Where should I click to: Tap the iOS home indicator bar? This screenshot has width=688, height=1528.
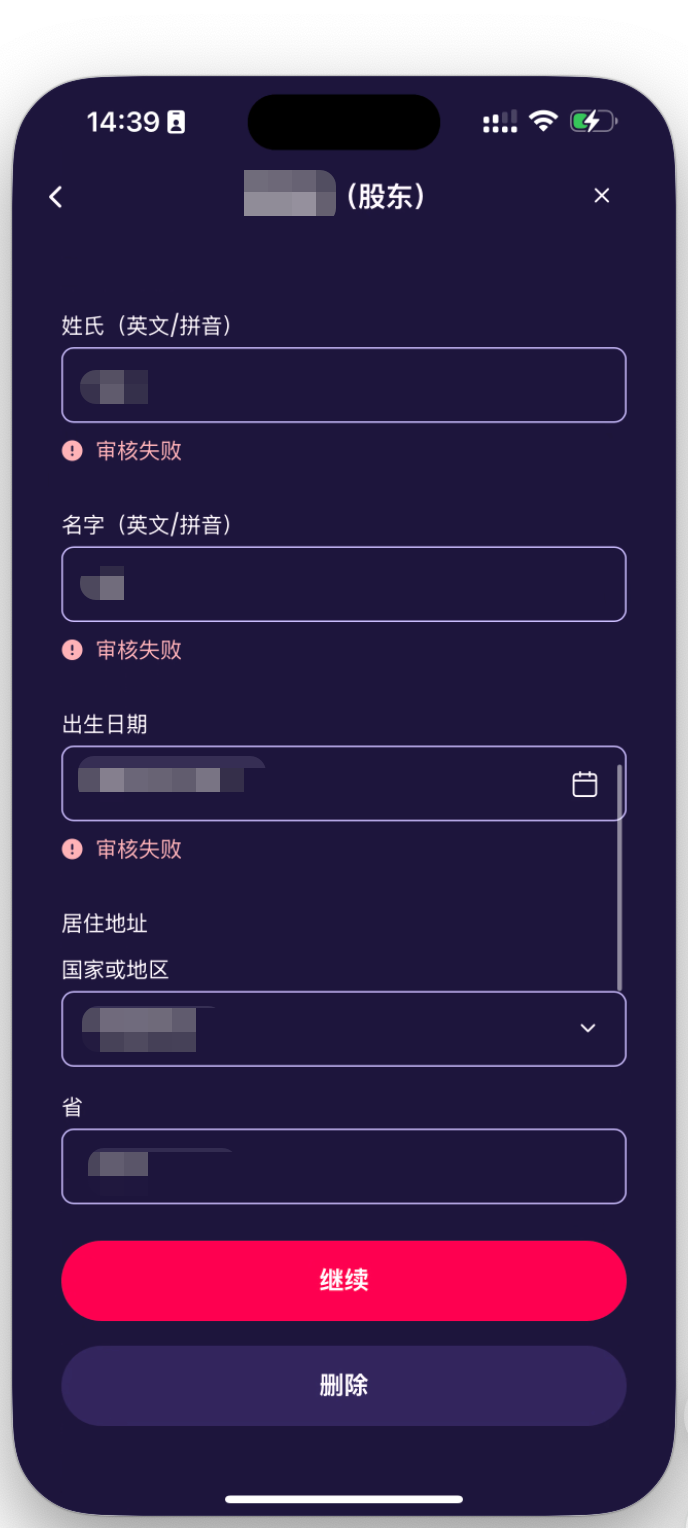click(343, 1499)
